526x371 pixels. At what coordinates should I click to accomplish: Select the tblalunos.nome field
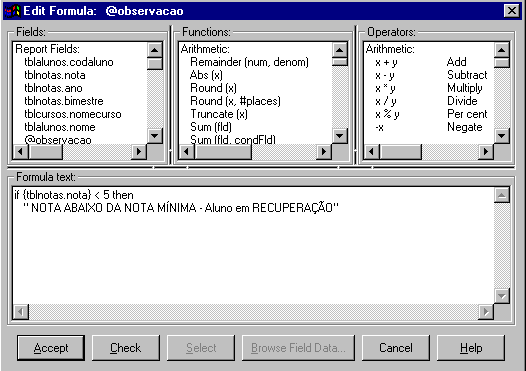tap(60, 127)
